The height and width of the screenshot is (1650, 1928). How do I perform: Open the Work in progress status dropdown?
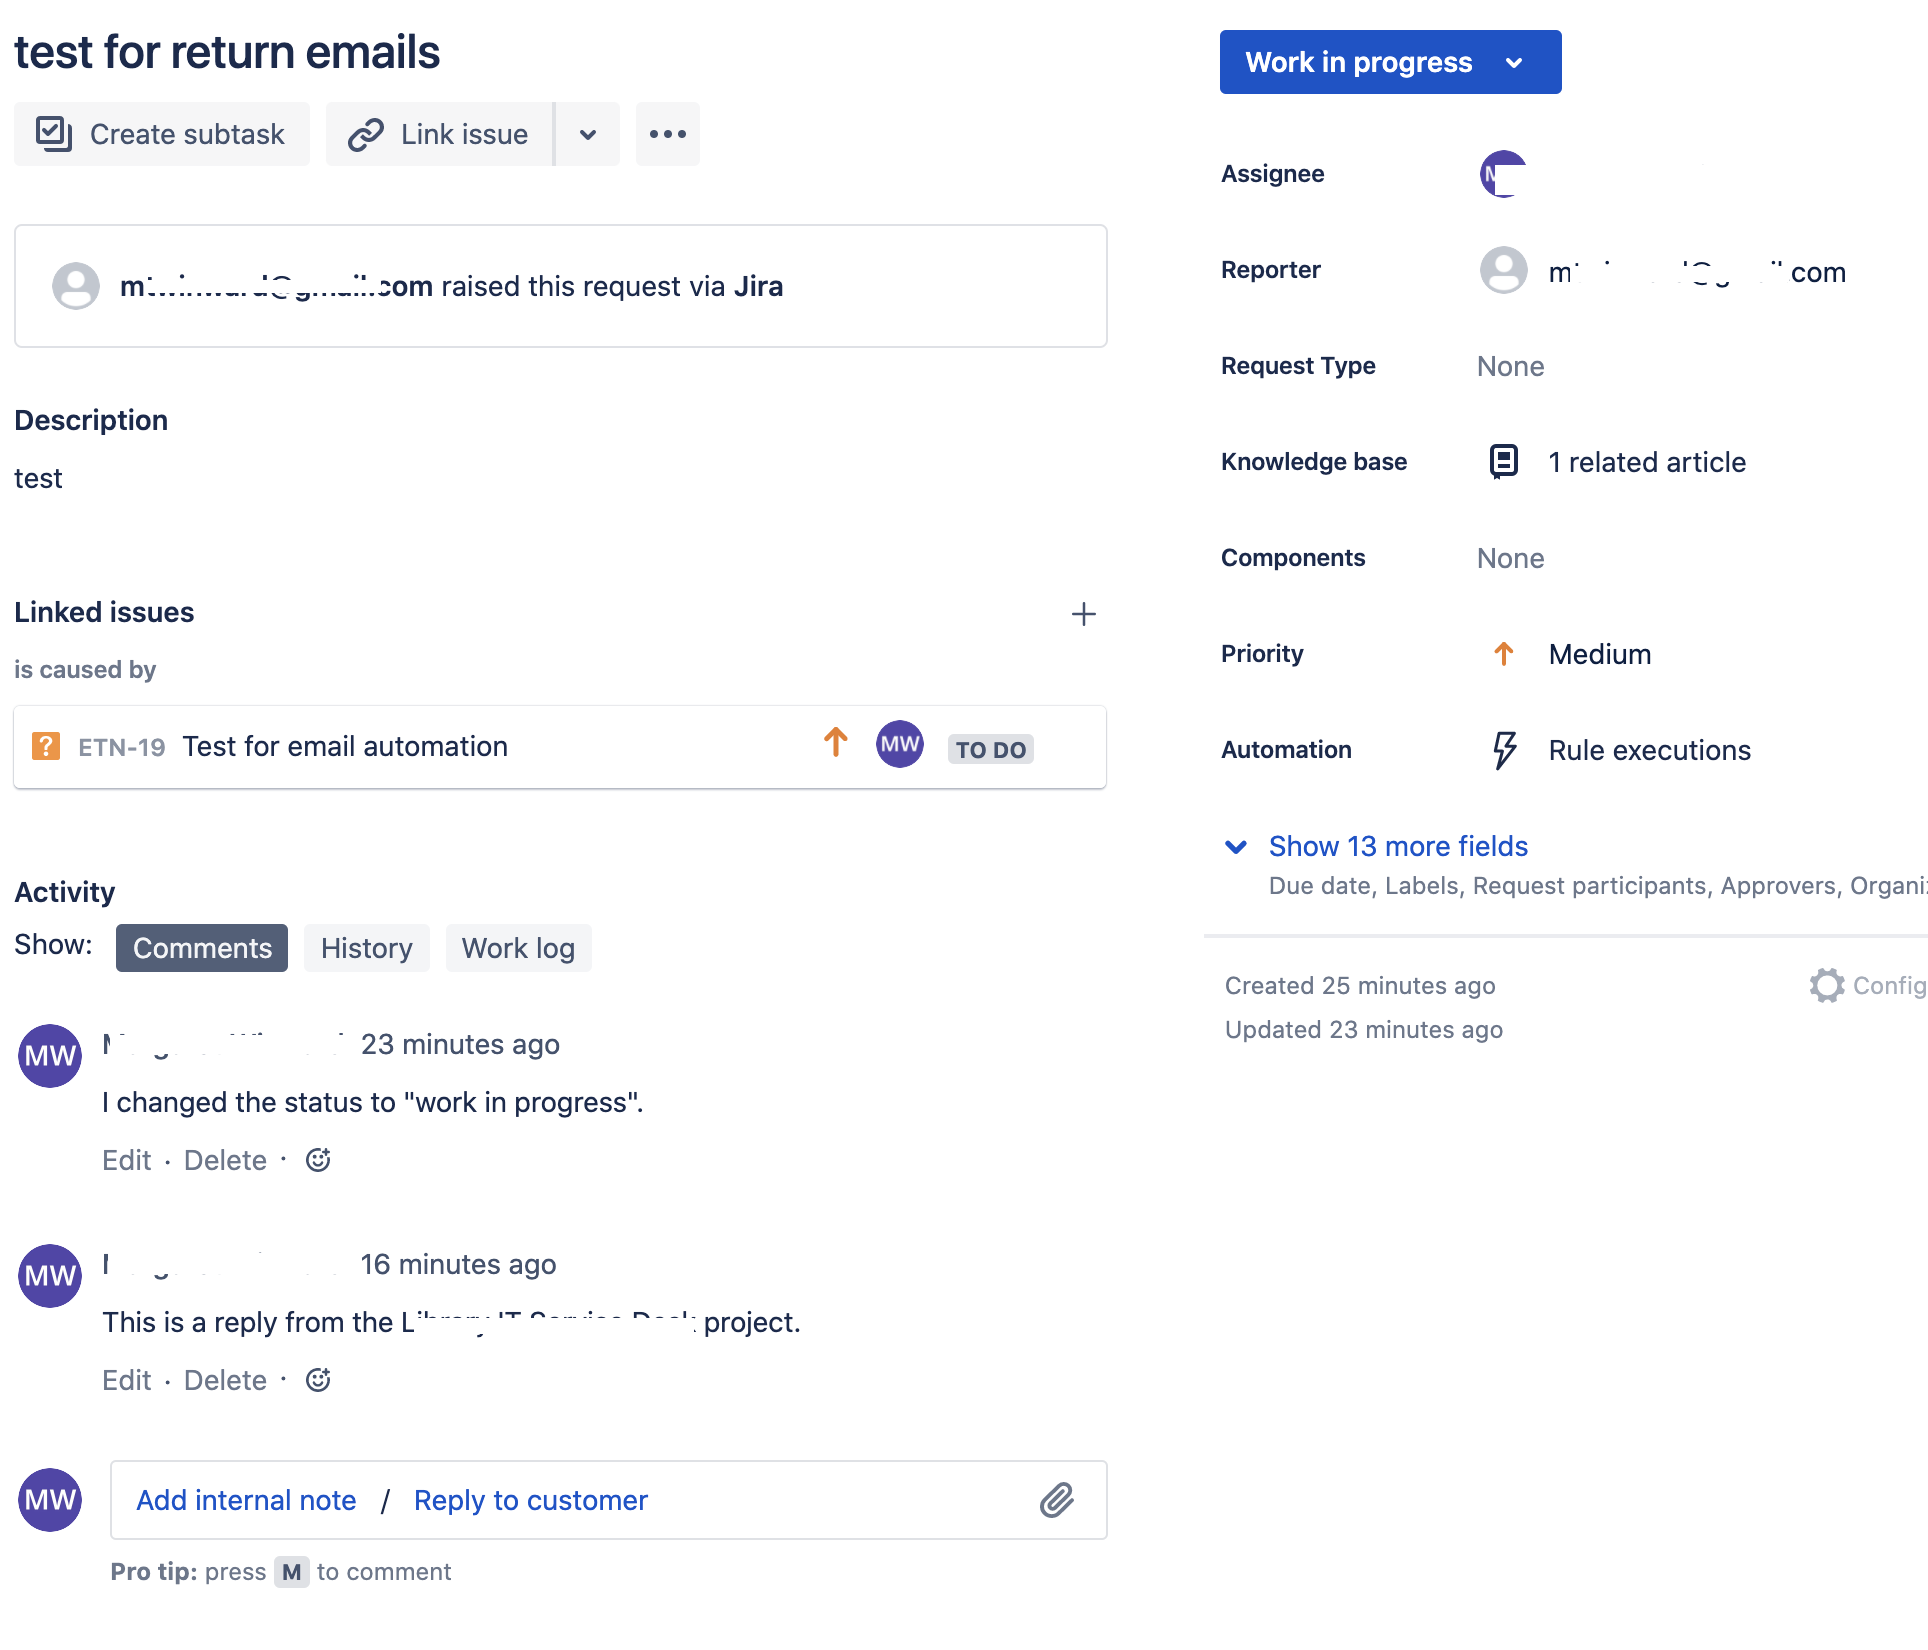coord(1390,62)
